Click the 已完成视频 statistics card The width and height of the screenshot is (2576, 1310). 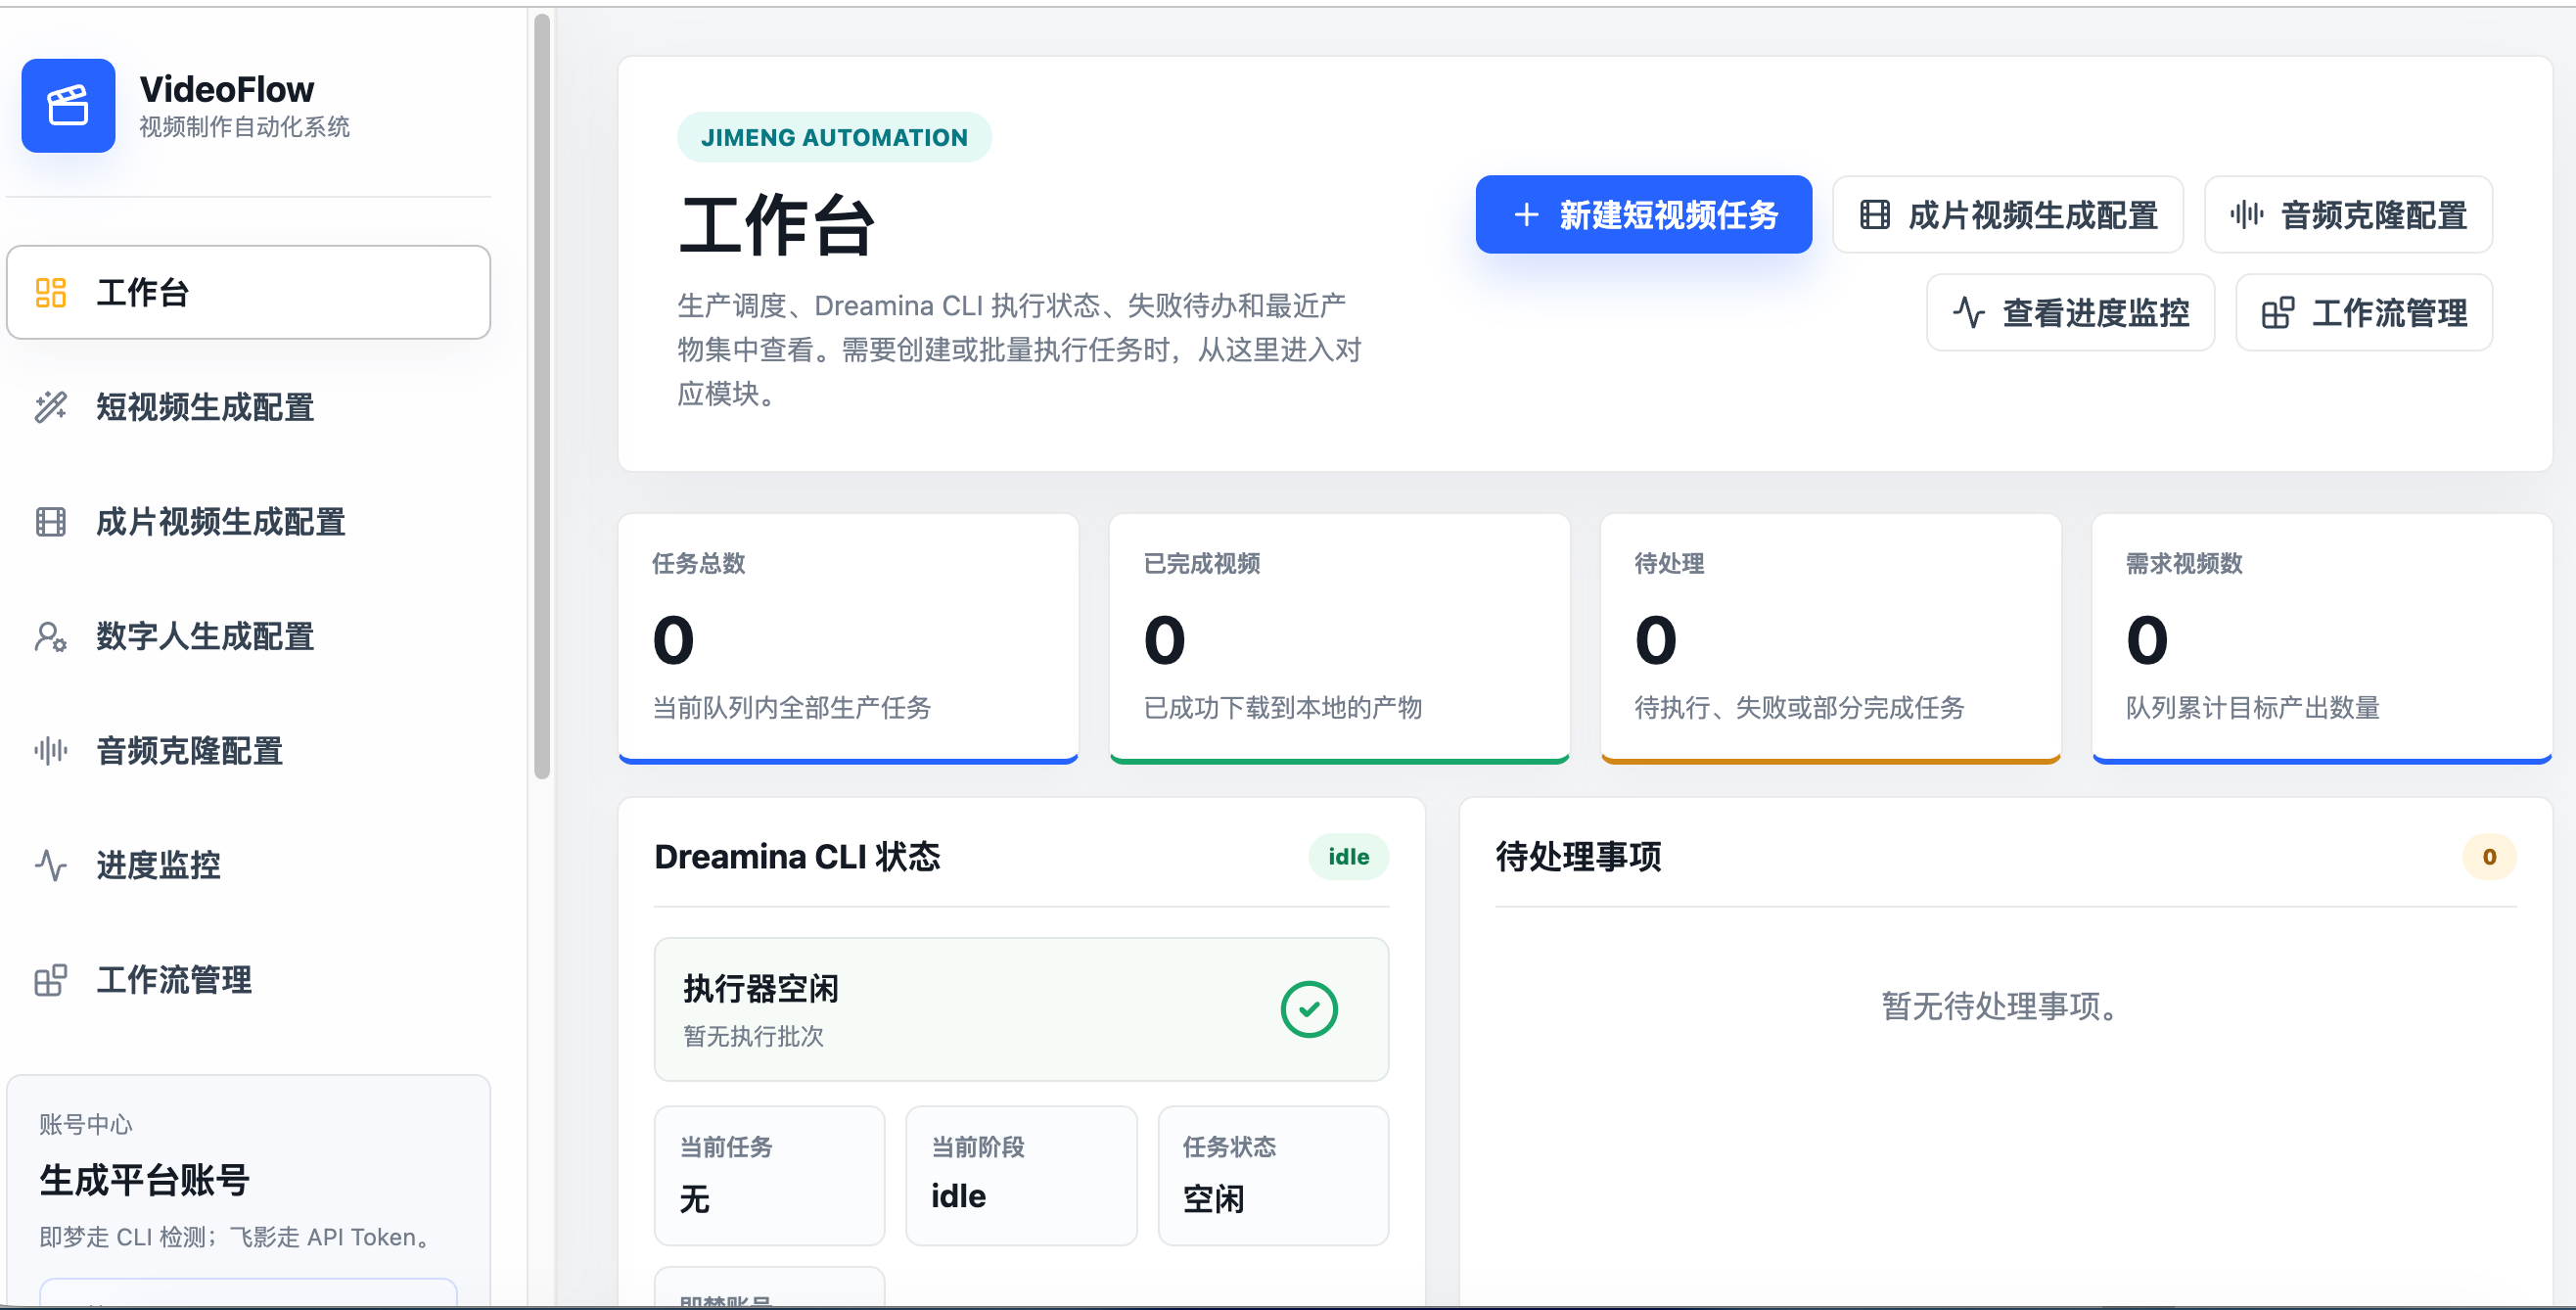tap(1339, 638)
